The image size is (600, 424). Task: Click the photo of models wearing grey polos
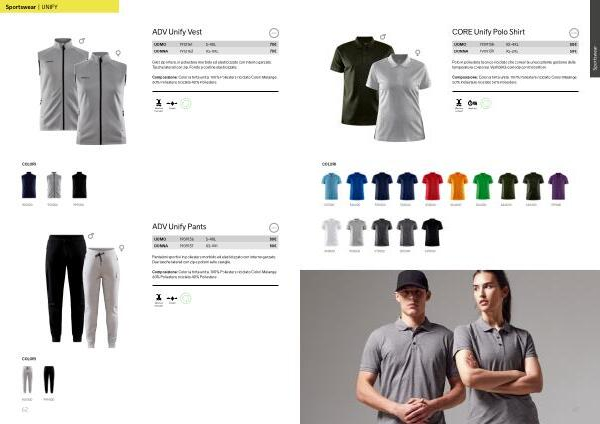[x=450, y=347]
